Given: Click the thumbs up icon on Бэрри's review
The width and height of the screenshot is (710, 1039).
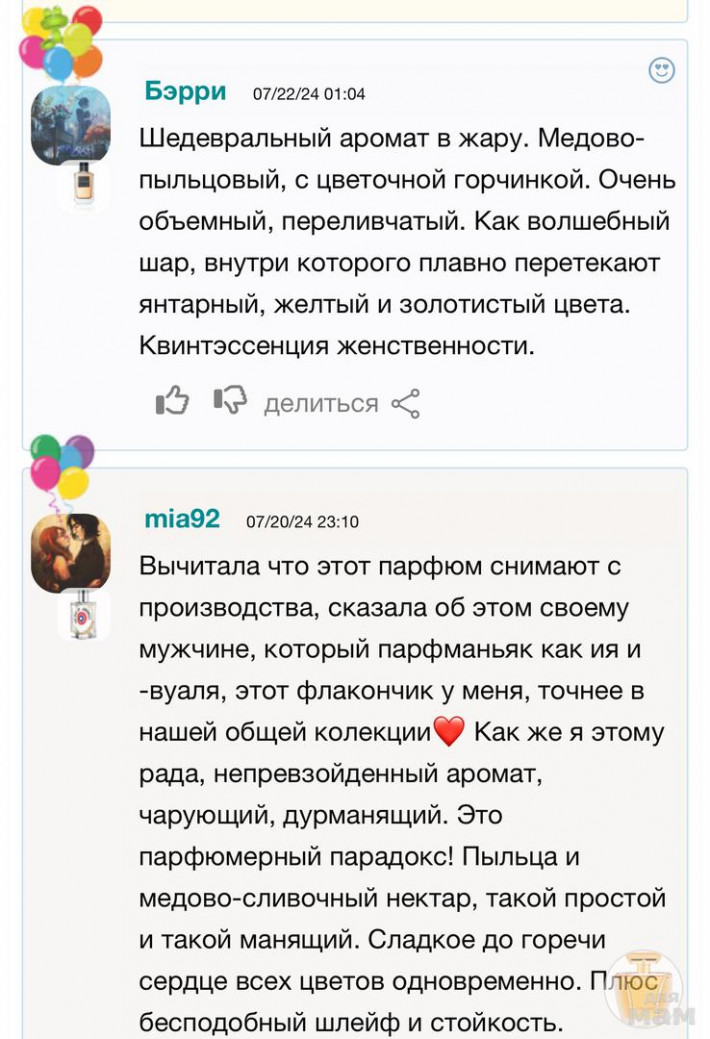Looking at the screenshot, I should click(172, 402).
